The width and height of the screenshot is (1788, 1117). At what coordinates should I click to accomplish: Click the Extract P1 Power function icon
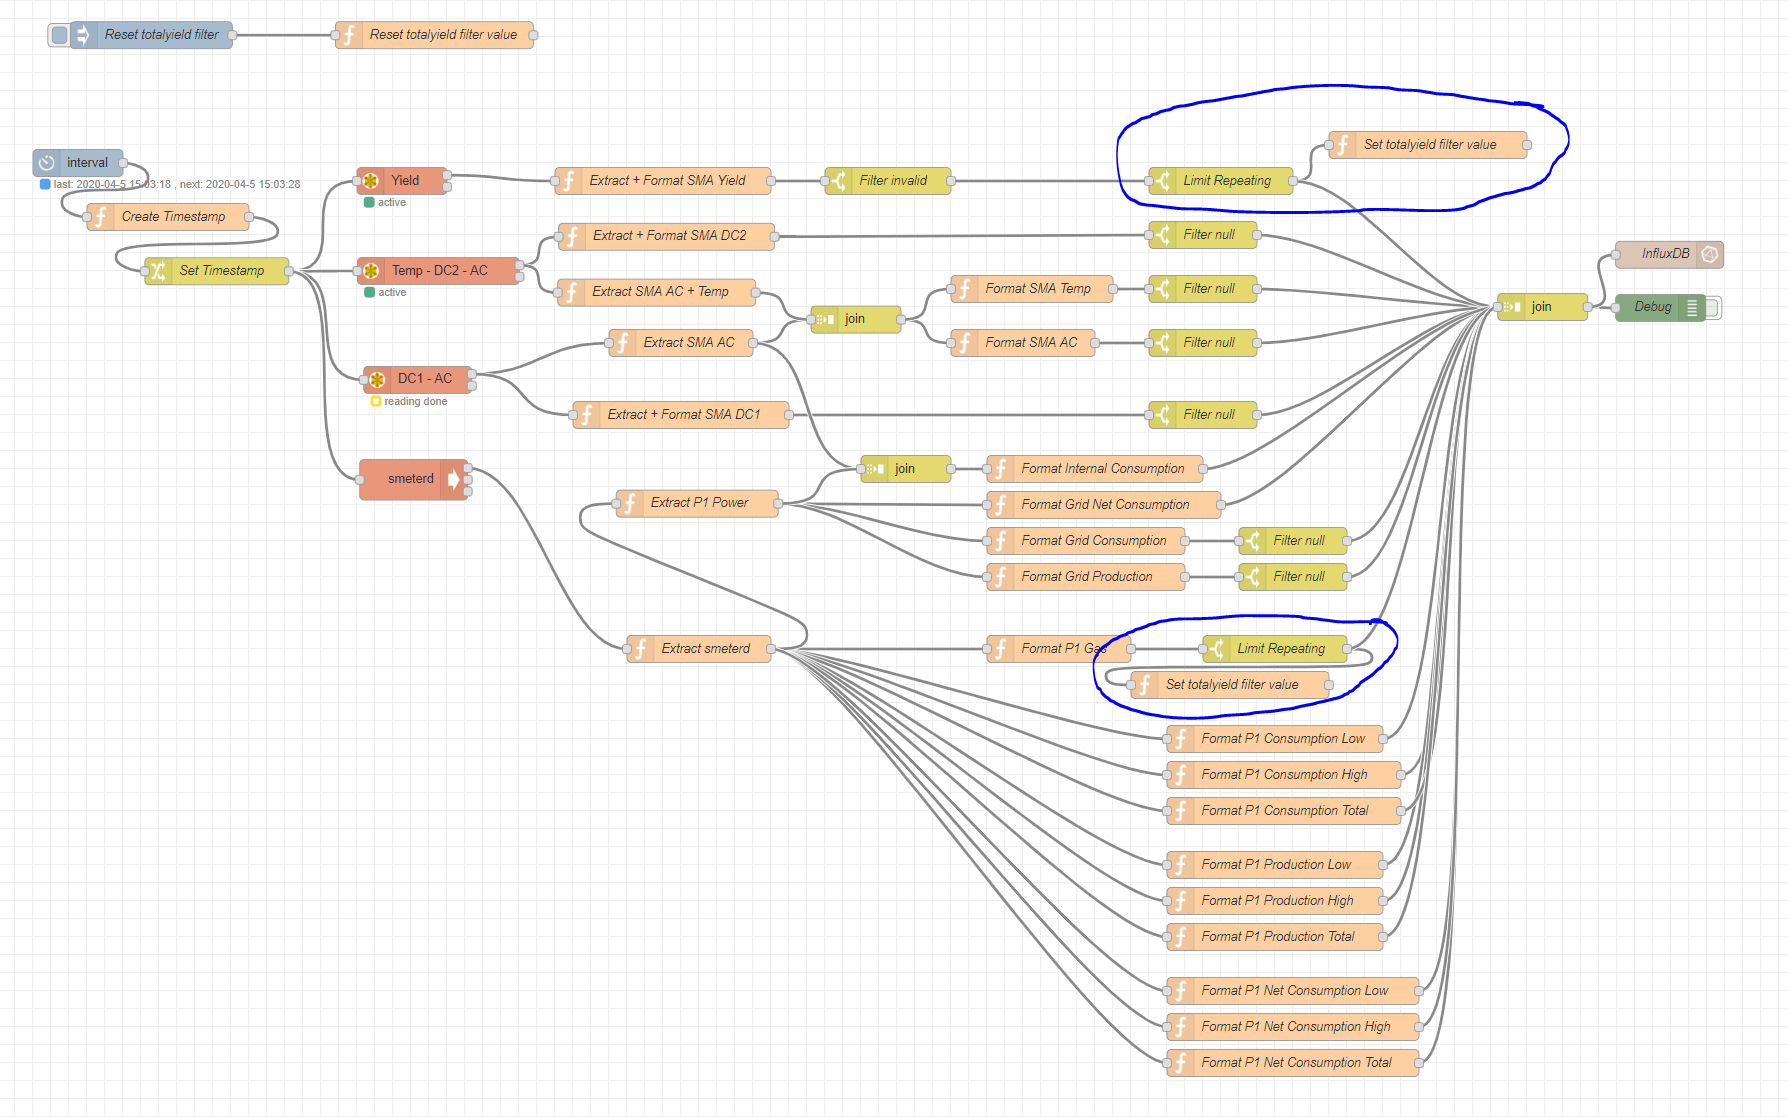[x=629, y=503]
